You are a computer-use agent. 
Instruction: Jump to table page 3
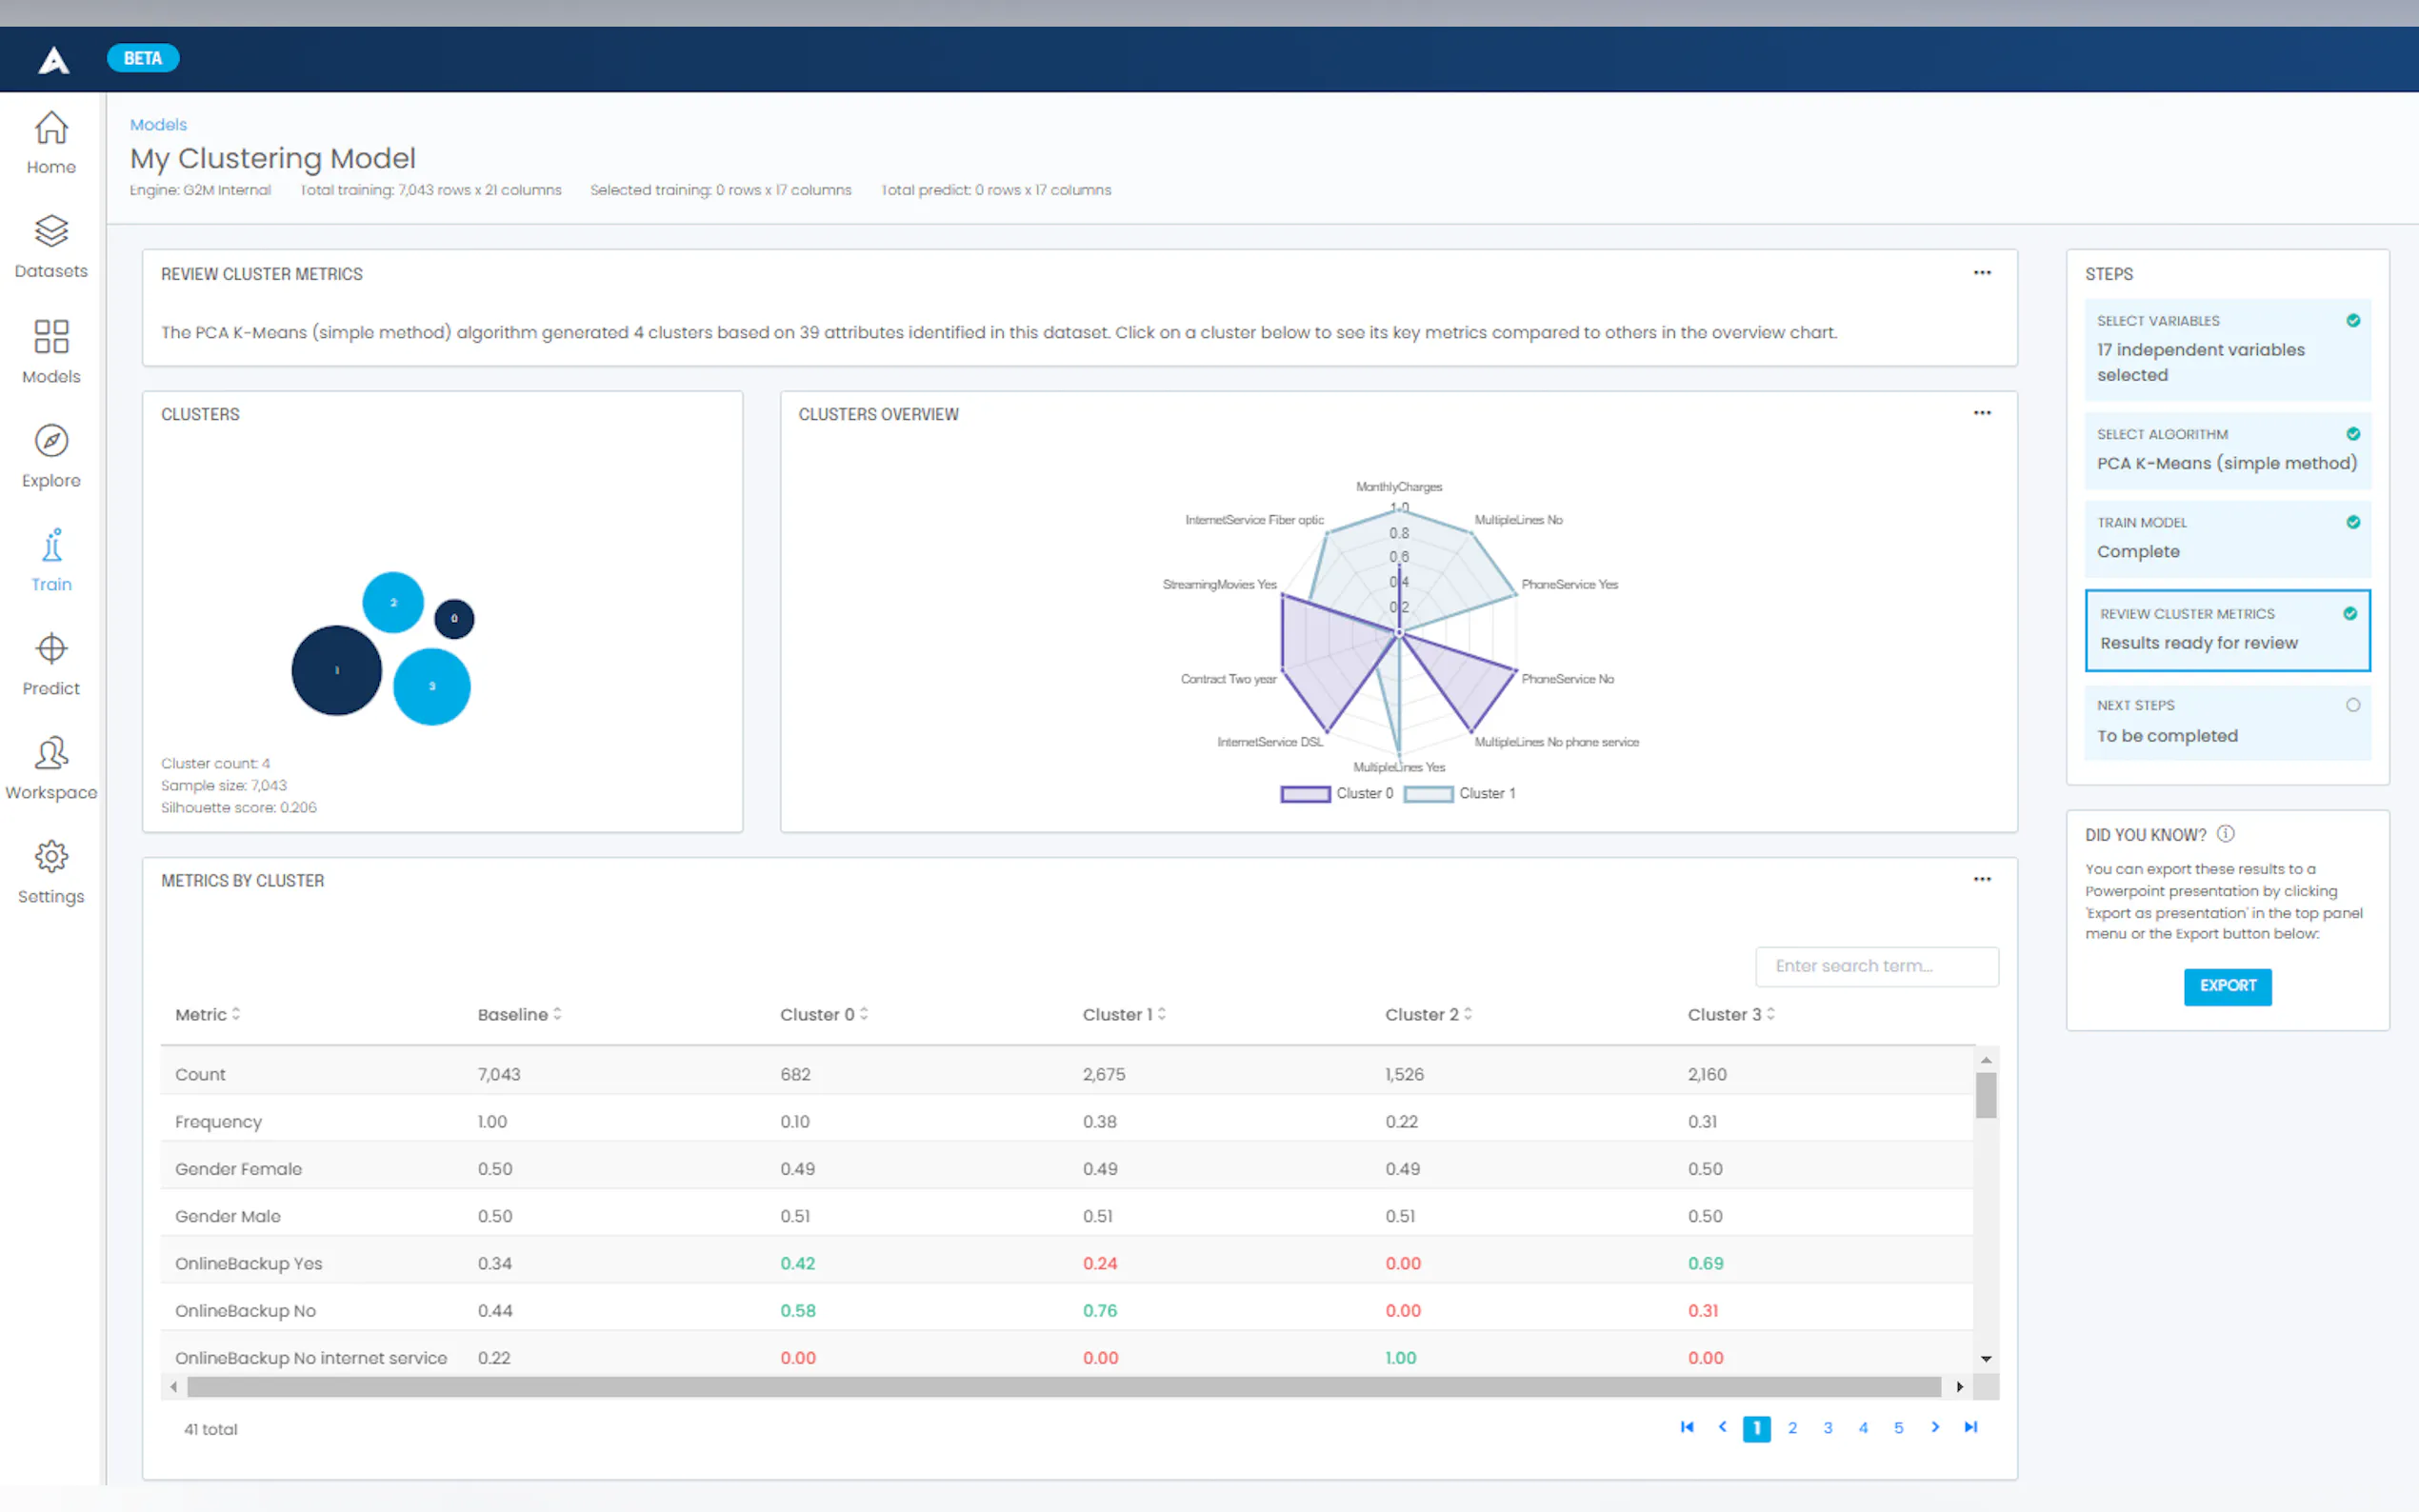coord(1828,1428)
